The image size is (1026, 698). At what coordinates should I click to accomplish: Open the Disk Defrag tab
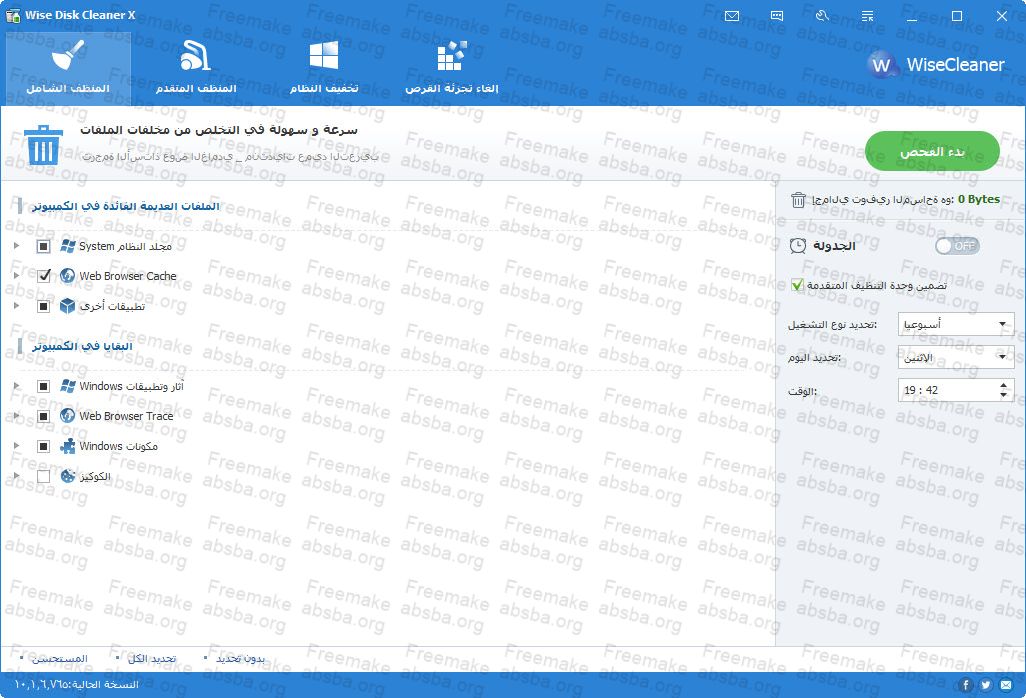451,68
